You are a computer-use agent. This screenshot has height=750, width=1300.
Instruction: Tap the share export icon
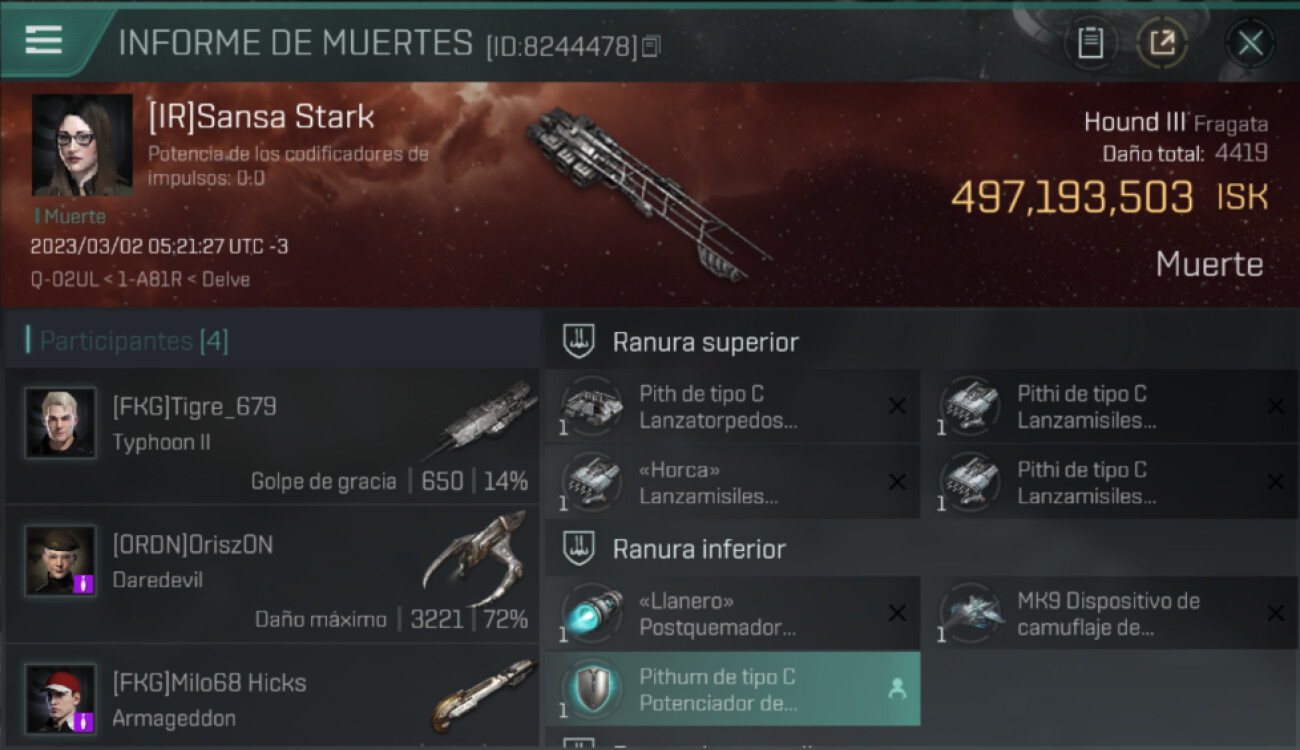1162,43
